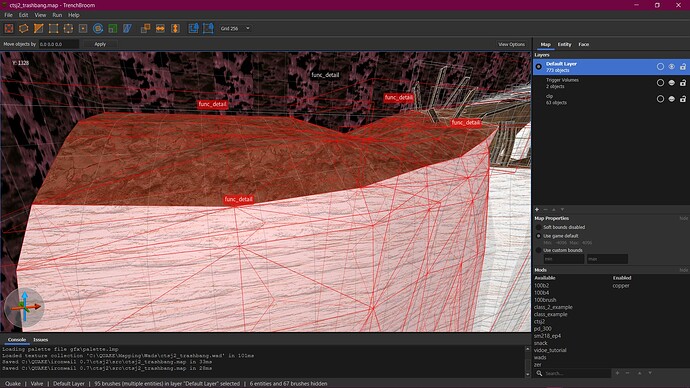Screen dimensions: 690x388
Task: Show the hidden clip layer
Action: point(672,99)
